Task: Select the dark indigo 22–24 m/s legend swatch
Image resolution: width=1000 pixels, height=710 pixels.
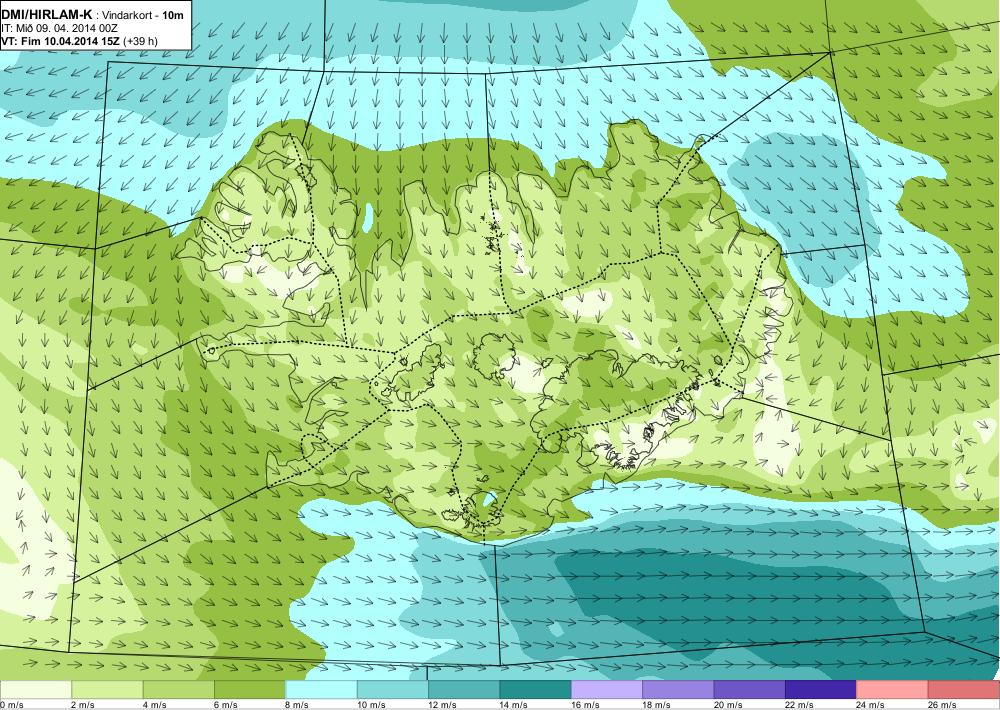Action: pos(821,689)
